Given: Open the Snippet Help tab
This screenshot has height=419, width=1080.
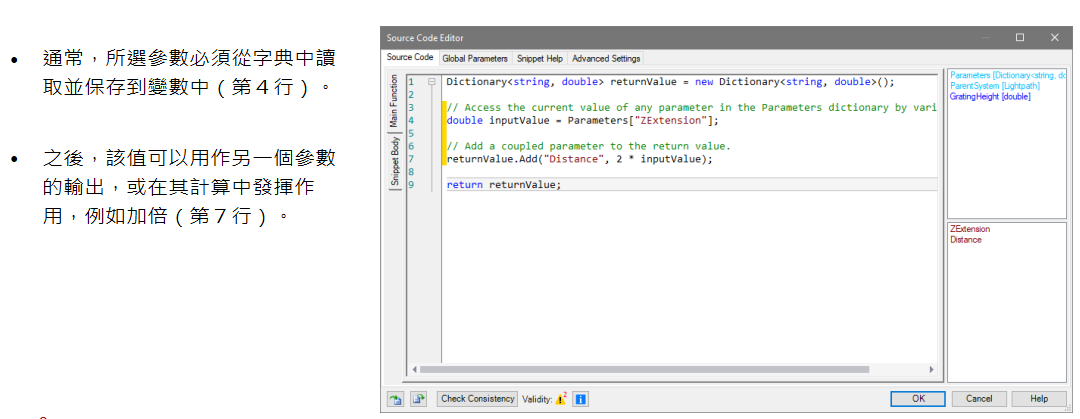Looking at the screenshot, I should (540, 59).
